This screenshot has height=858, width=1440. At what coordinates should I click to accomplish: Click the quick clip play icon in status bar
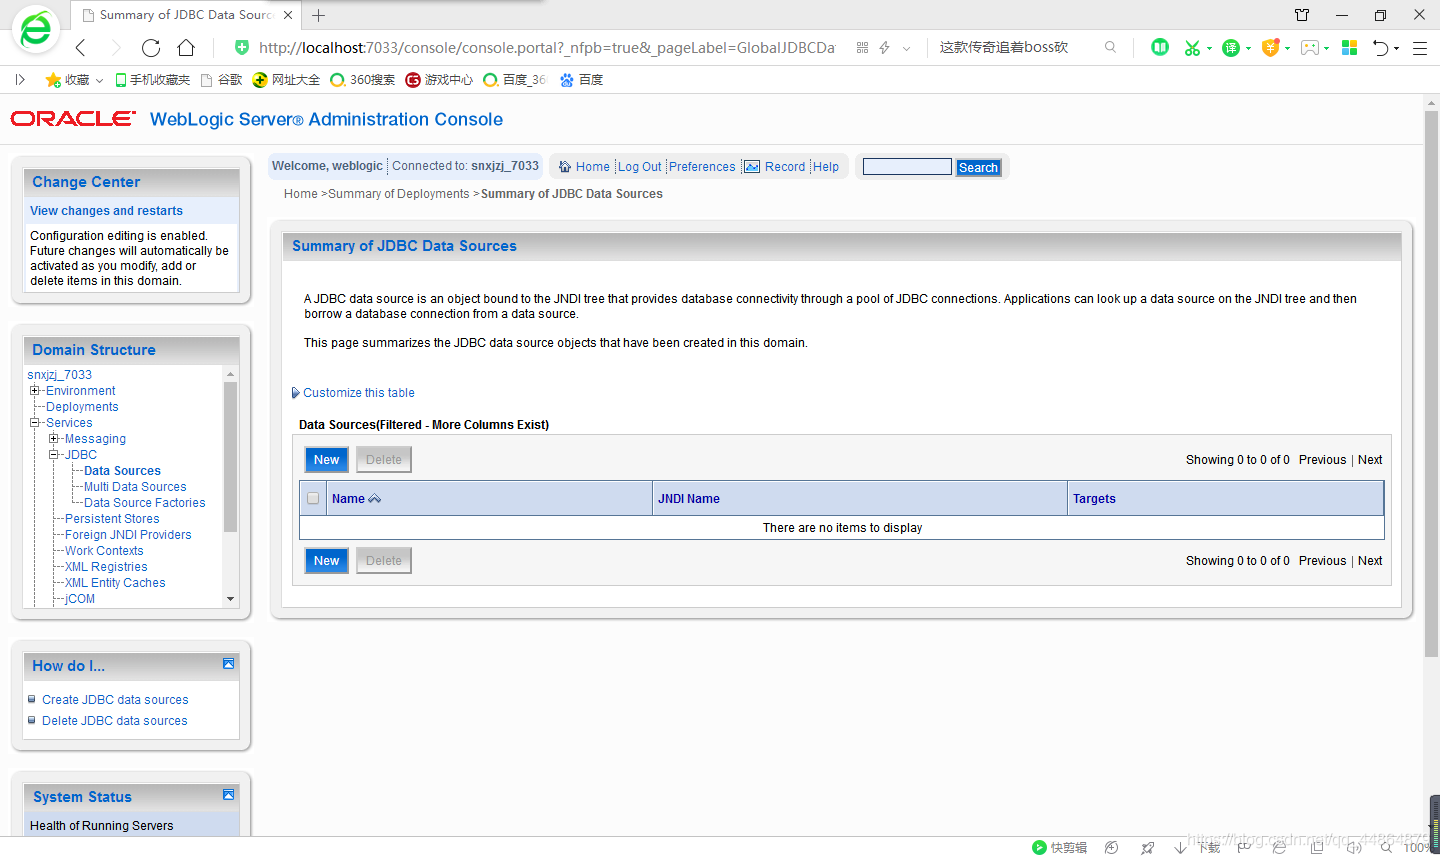click(x=1039, y=847)
